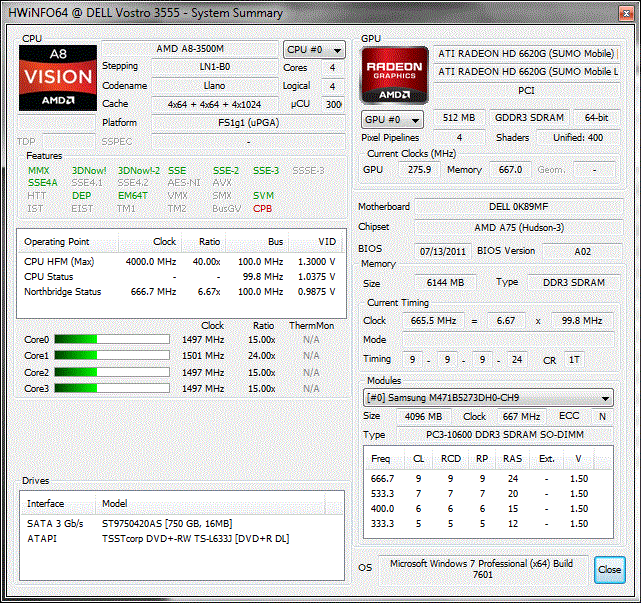
Task: Click the RAS column header
Action: 512,459
